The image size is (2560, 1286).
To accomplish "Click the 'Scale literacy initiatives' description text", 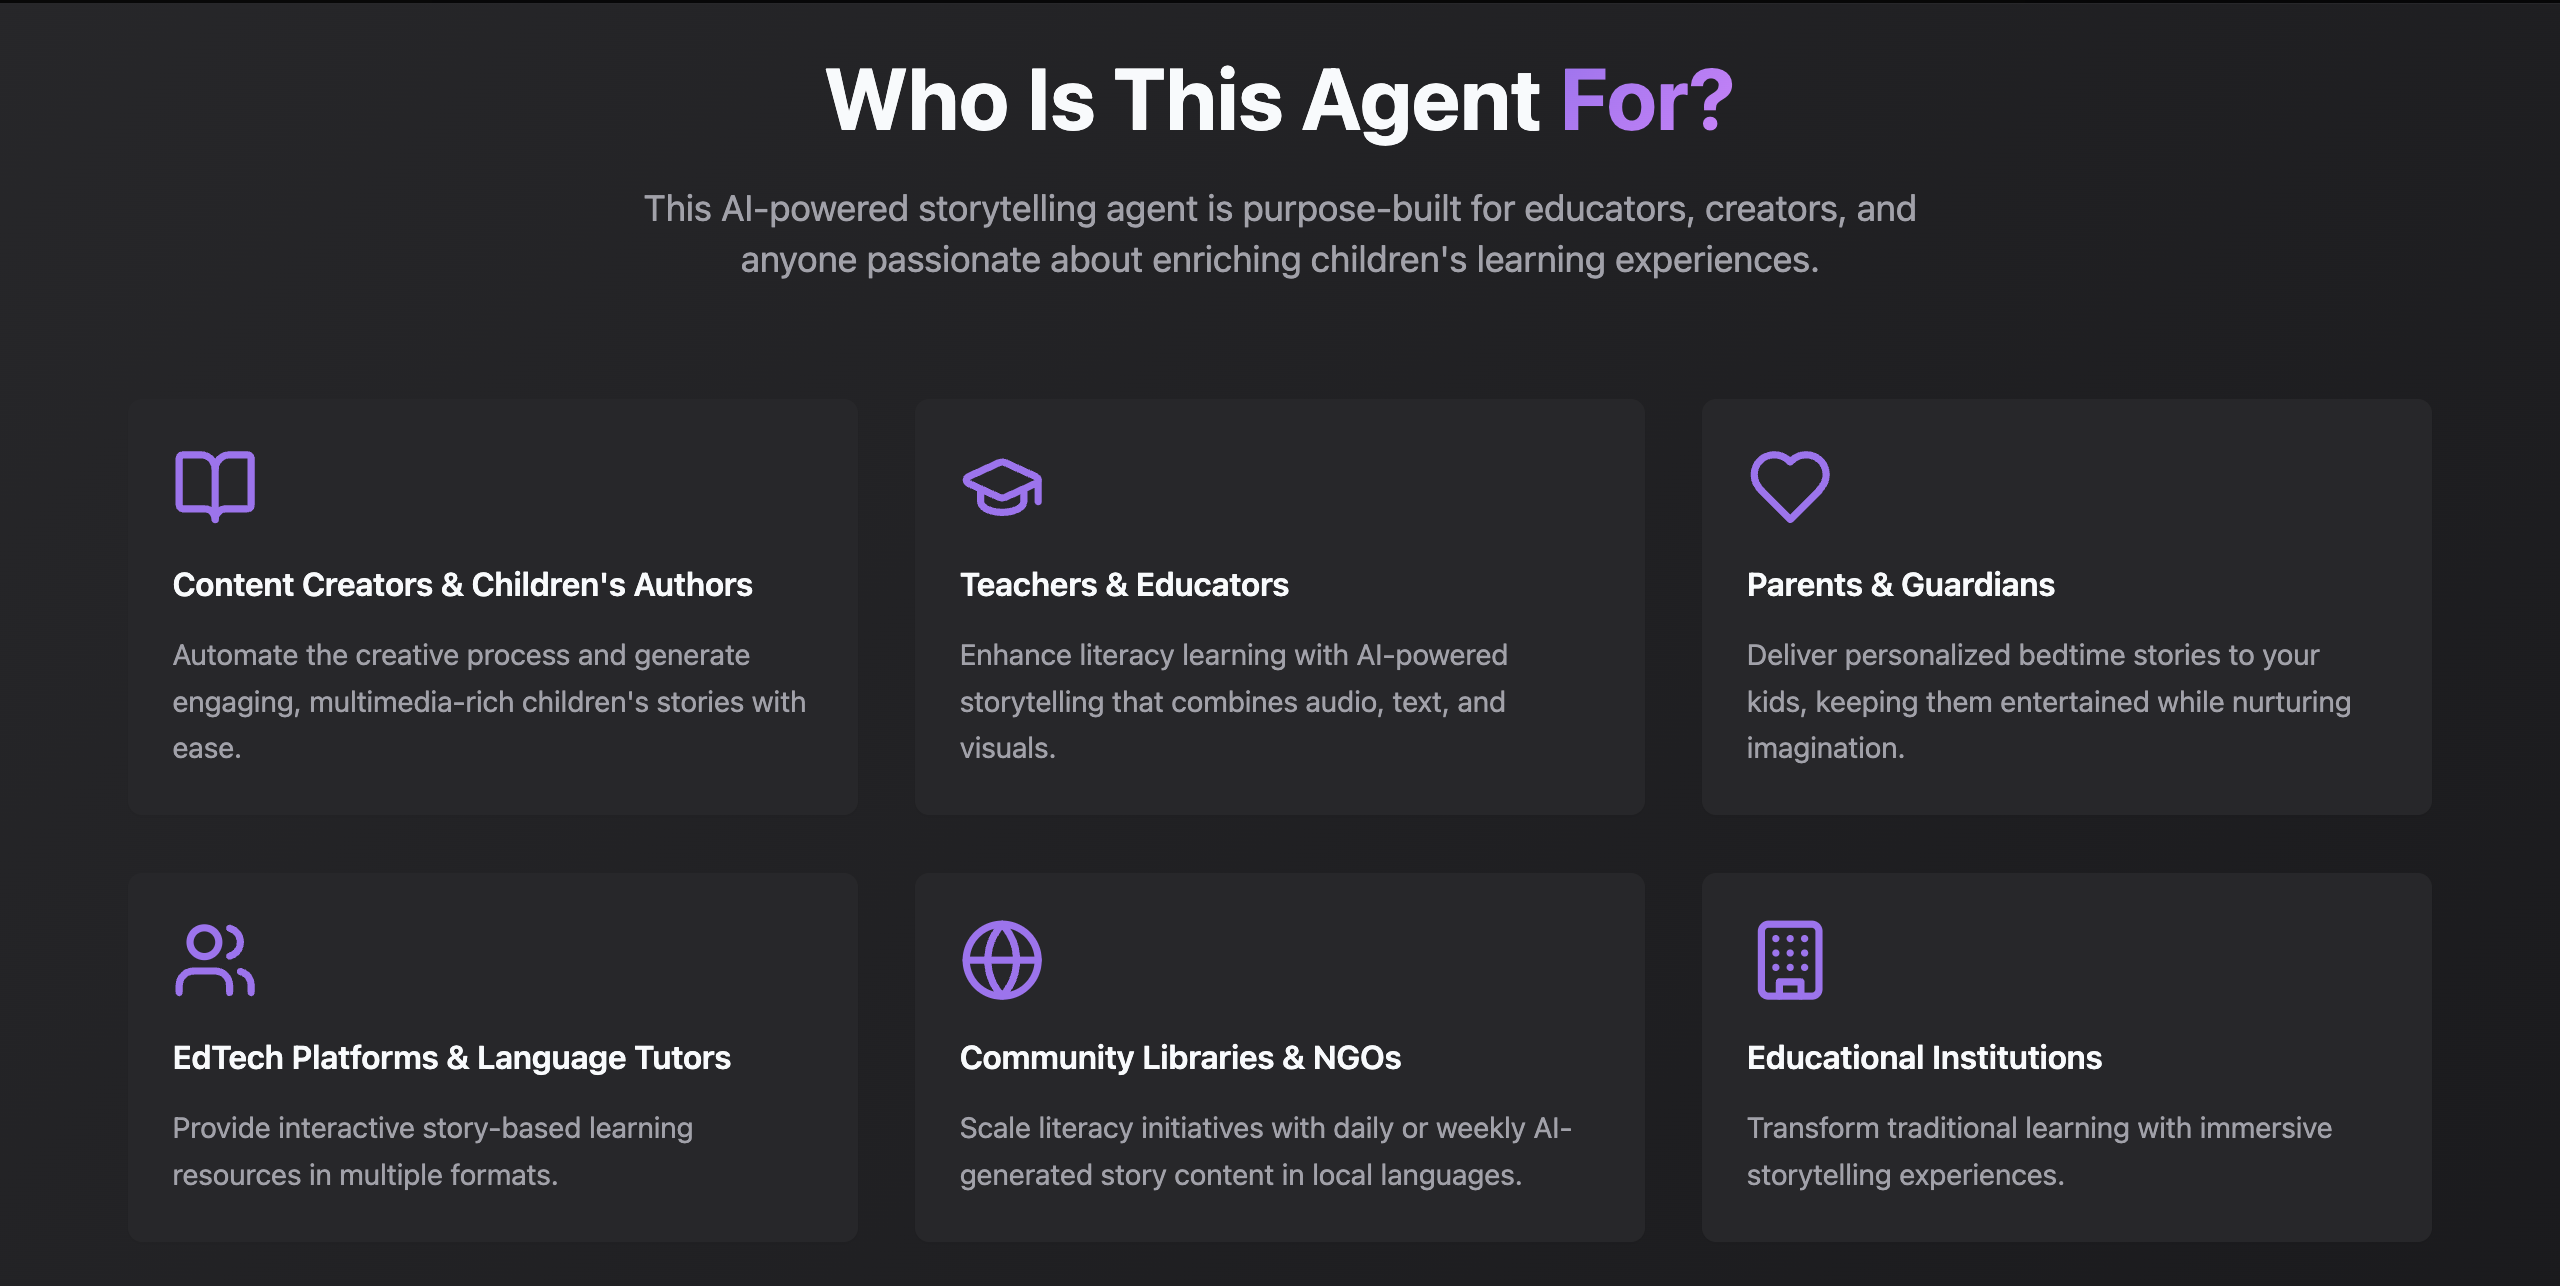I will 1265,1151.
